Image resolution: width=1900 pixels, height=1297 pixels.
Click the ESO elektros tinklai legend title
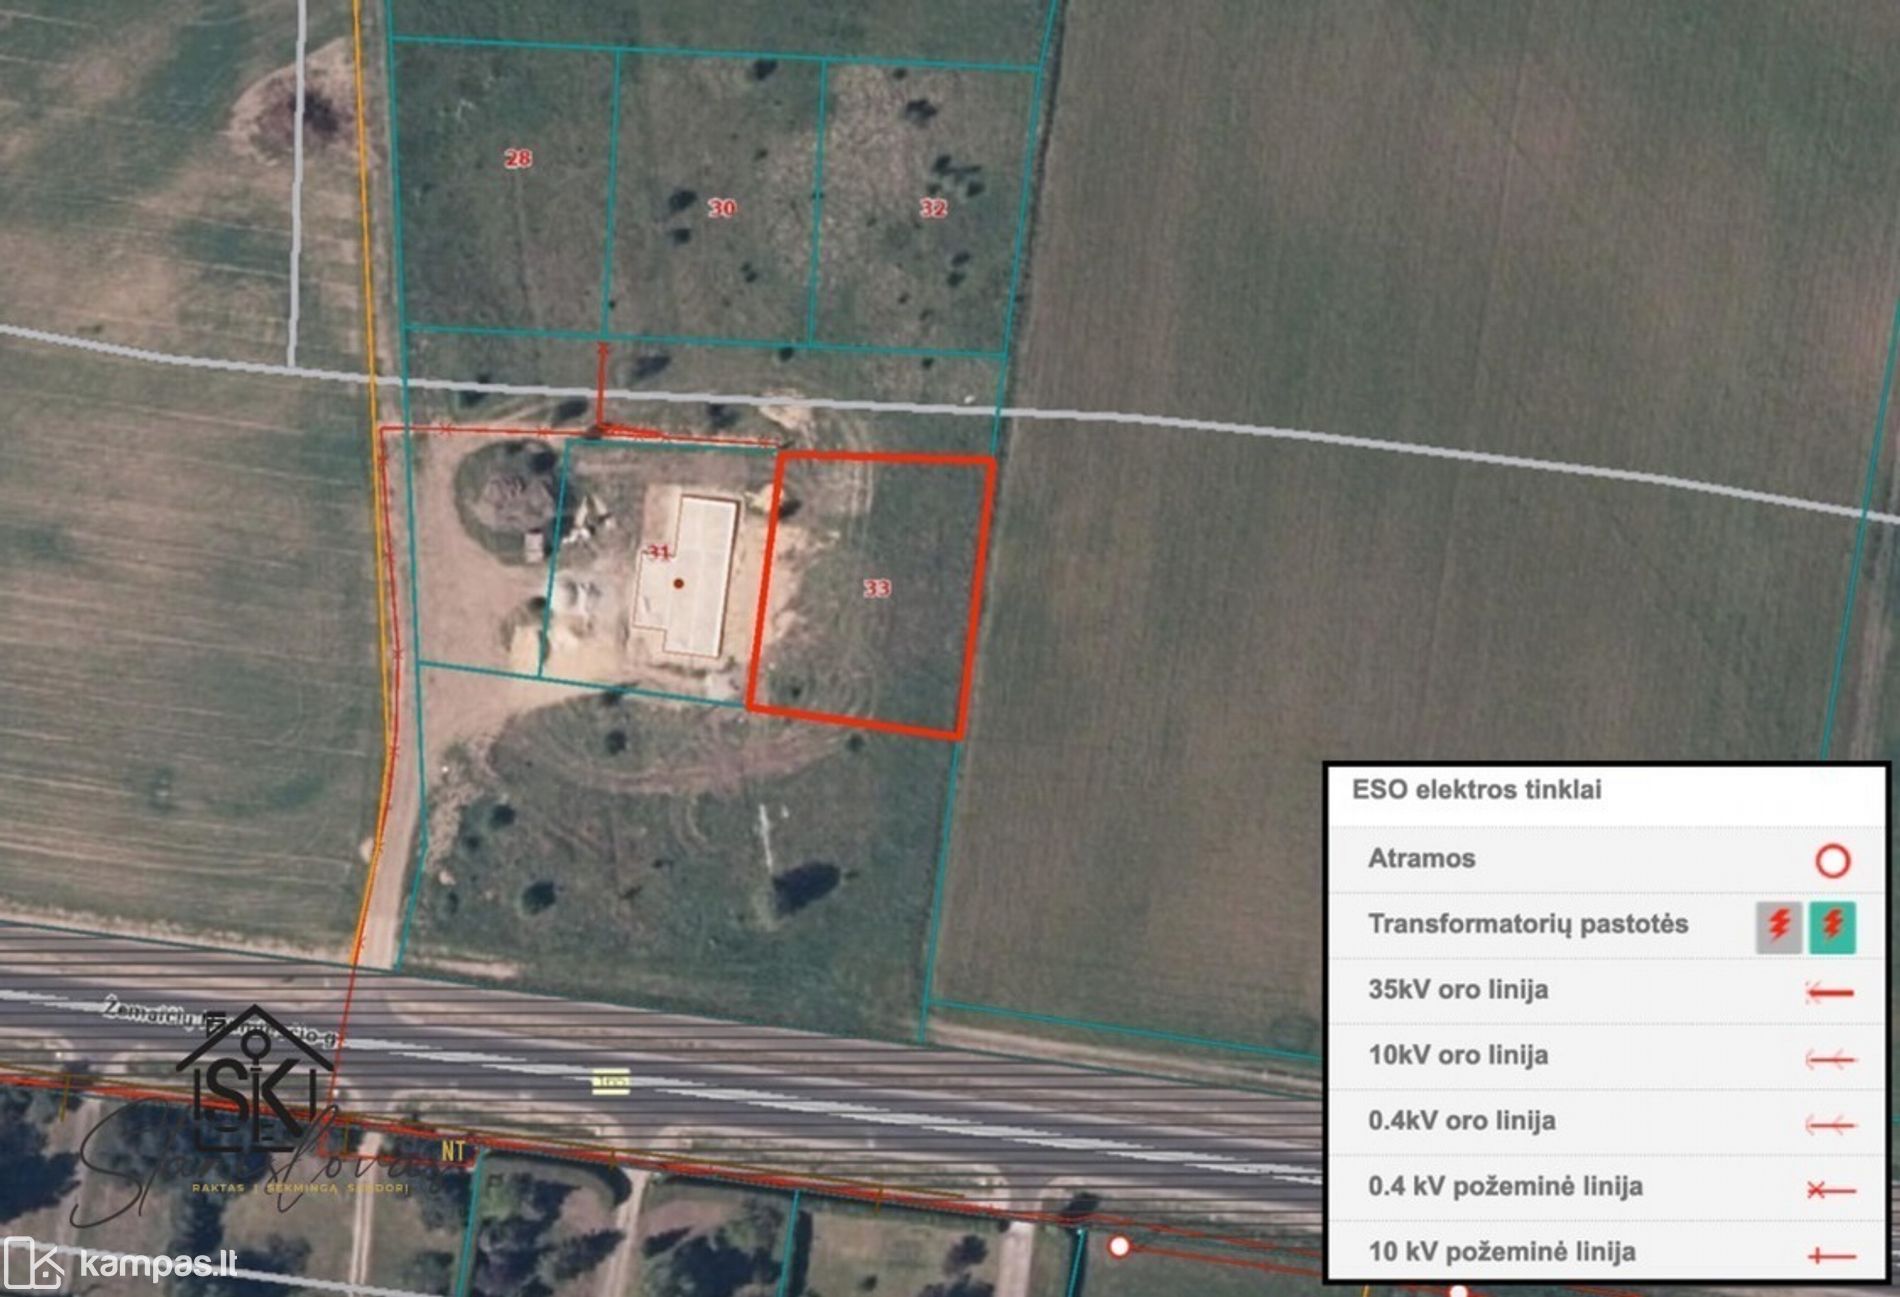(x=1476, y=790)
